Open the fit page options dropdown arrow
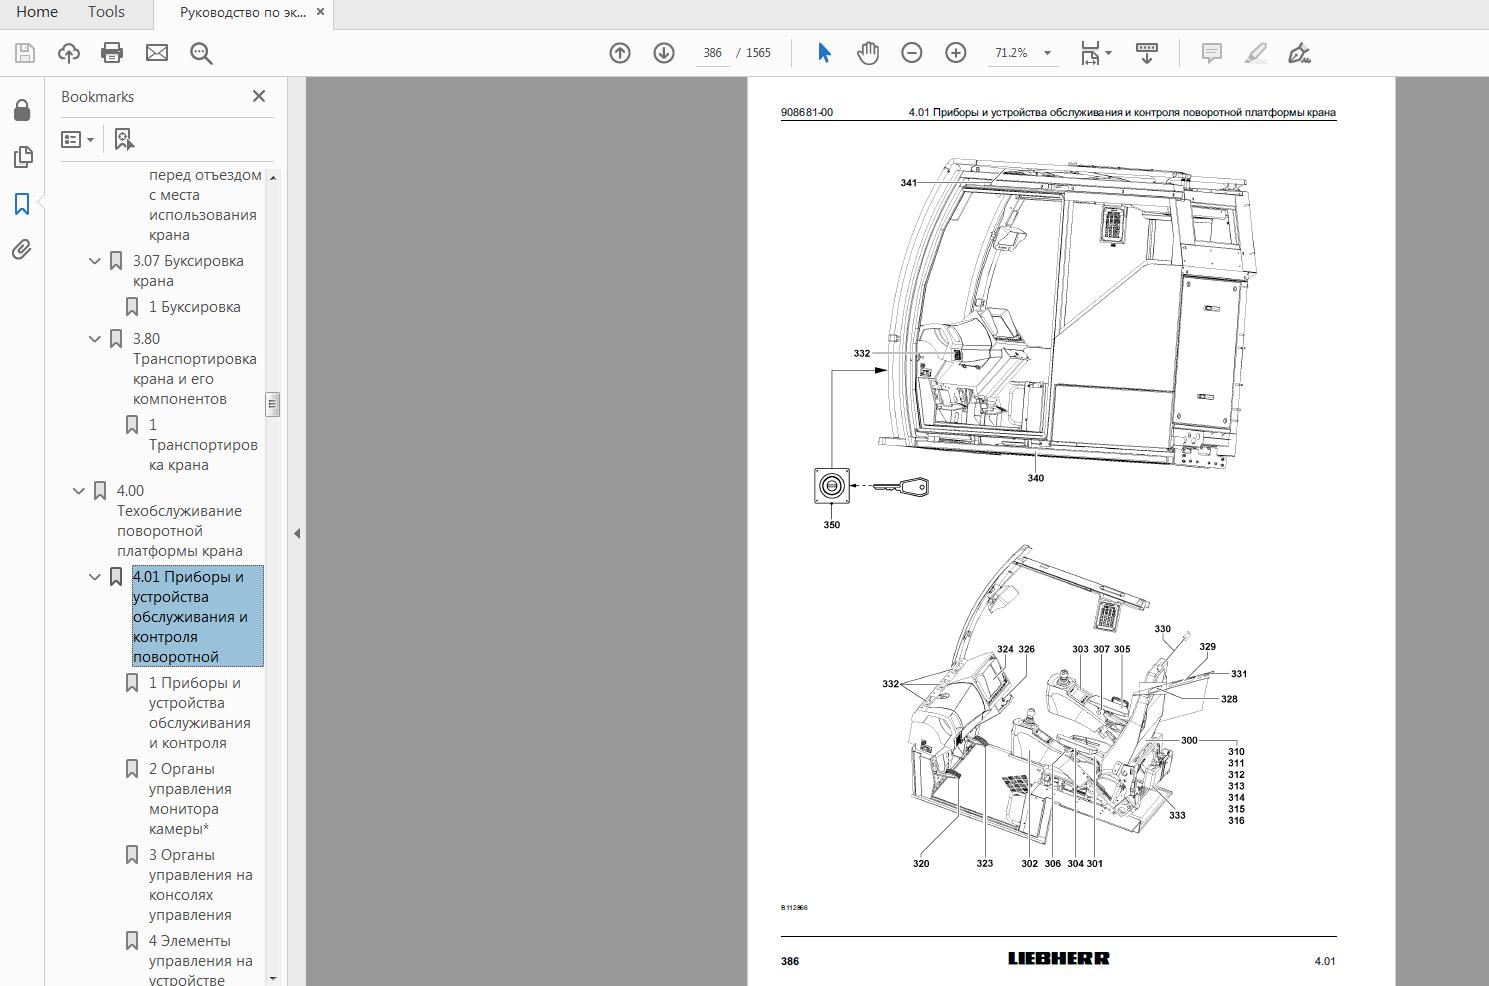Image resolution: width=1489 pixels, height=986 pixels. pyautogui.click(x=1108, y=53)
